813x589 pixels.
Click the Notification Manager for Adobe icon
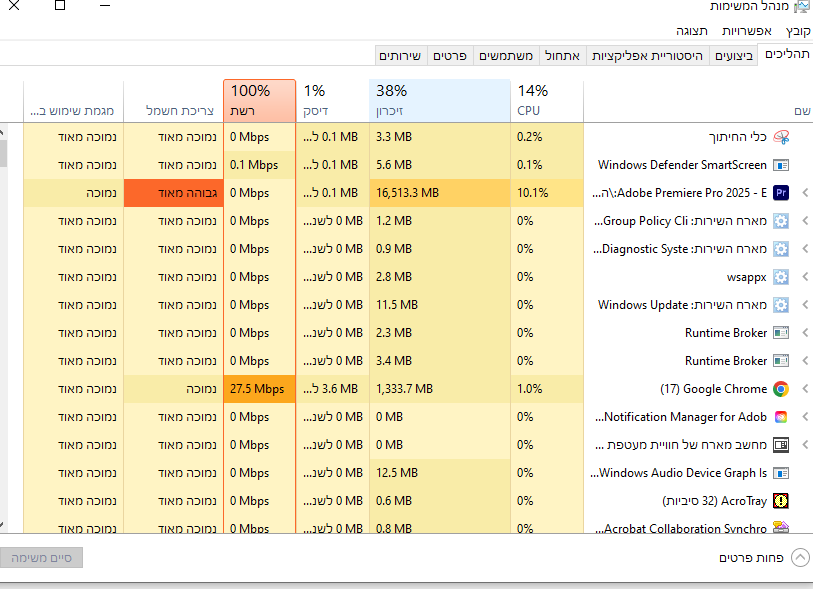point(781,417)
